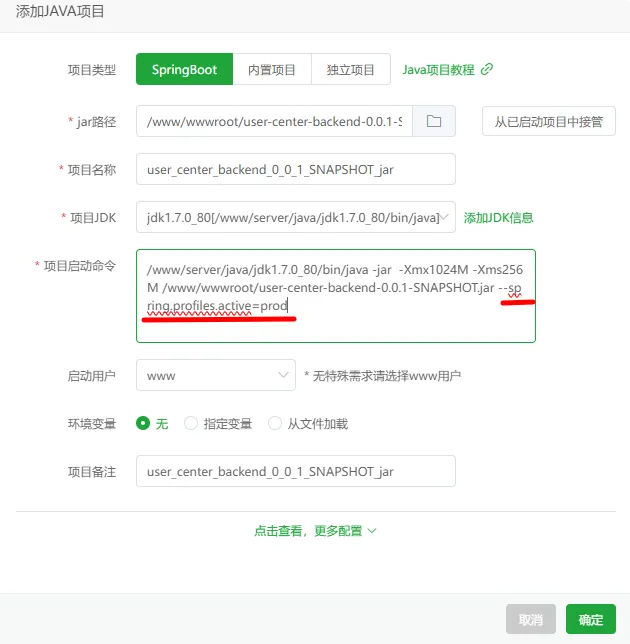The image size is (630, 644).
Task: Open the Java项目教程 tutorial link
Action: click(x=438, y=69)
